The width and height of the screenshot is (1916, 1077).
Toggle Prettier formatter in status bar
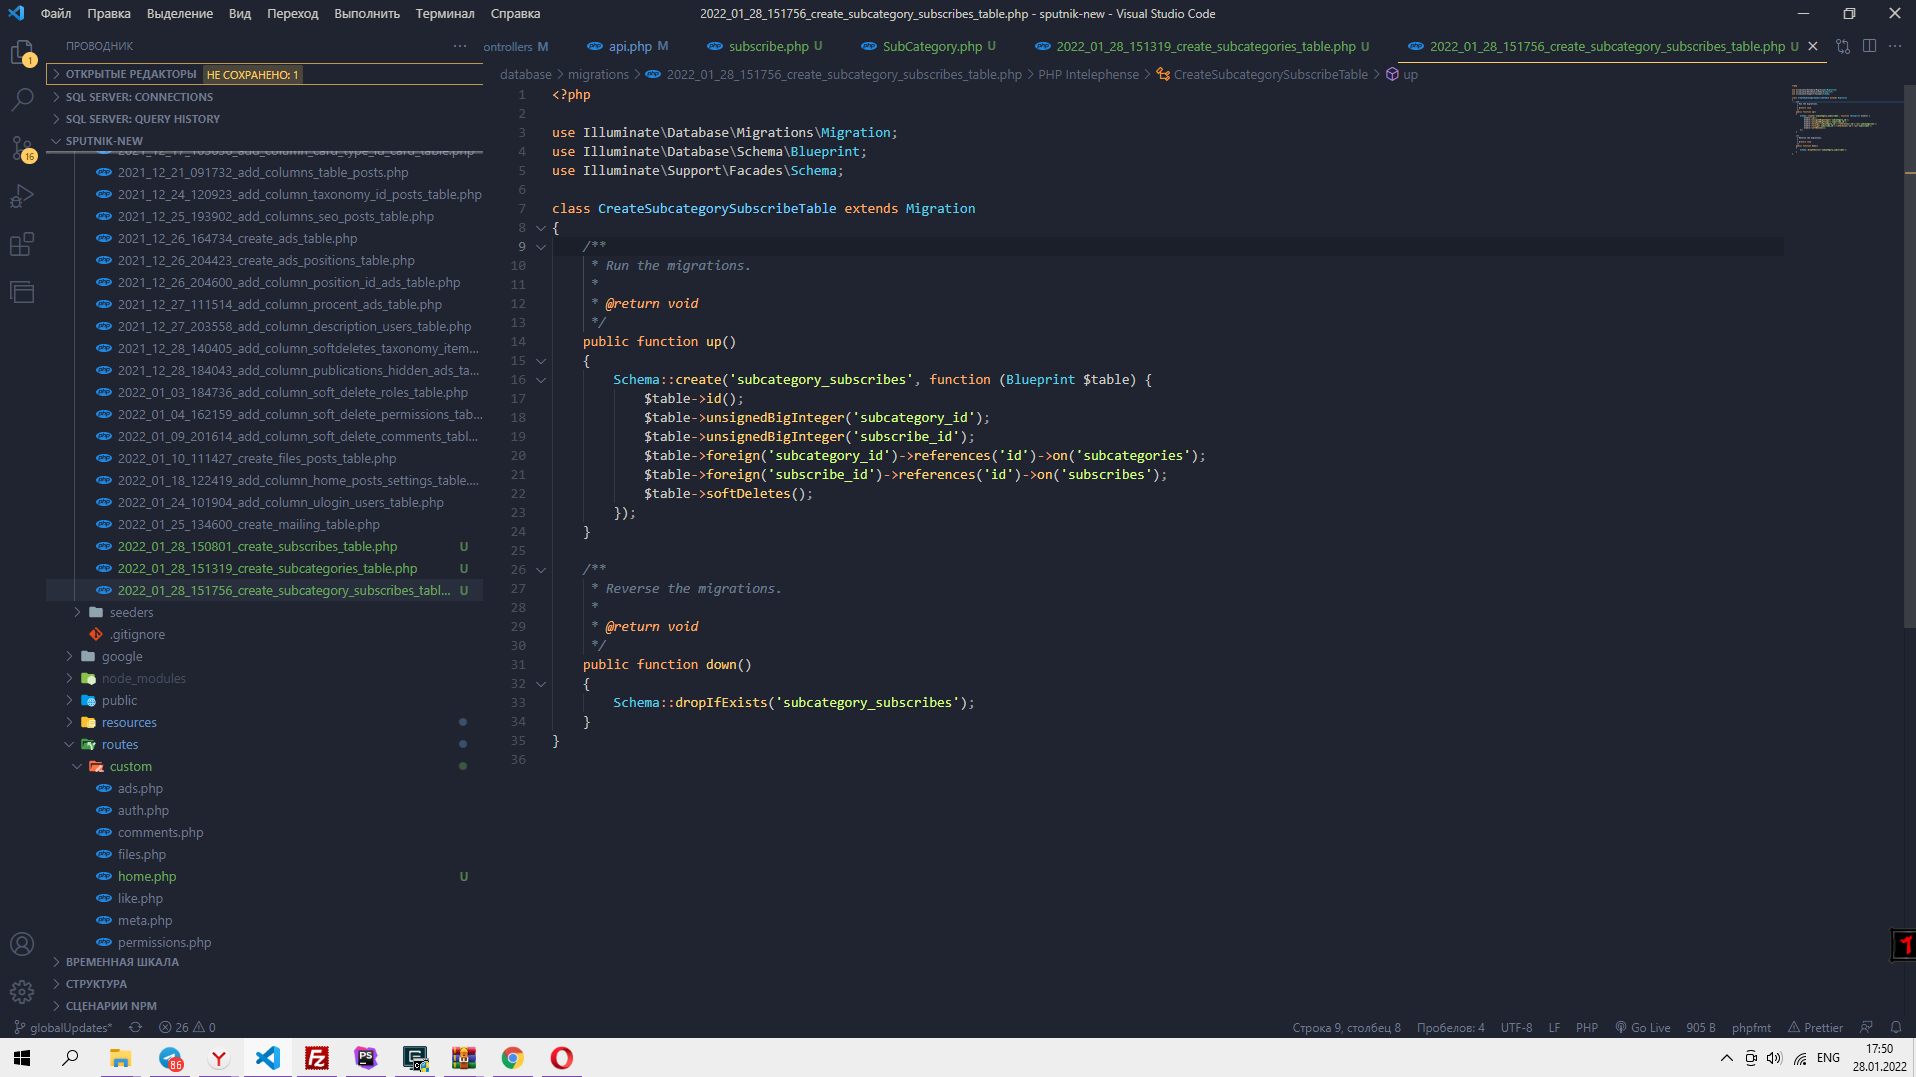coord(1815,1027)
